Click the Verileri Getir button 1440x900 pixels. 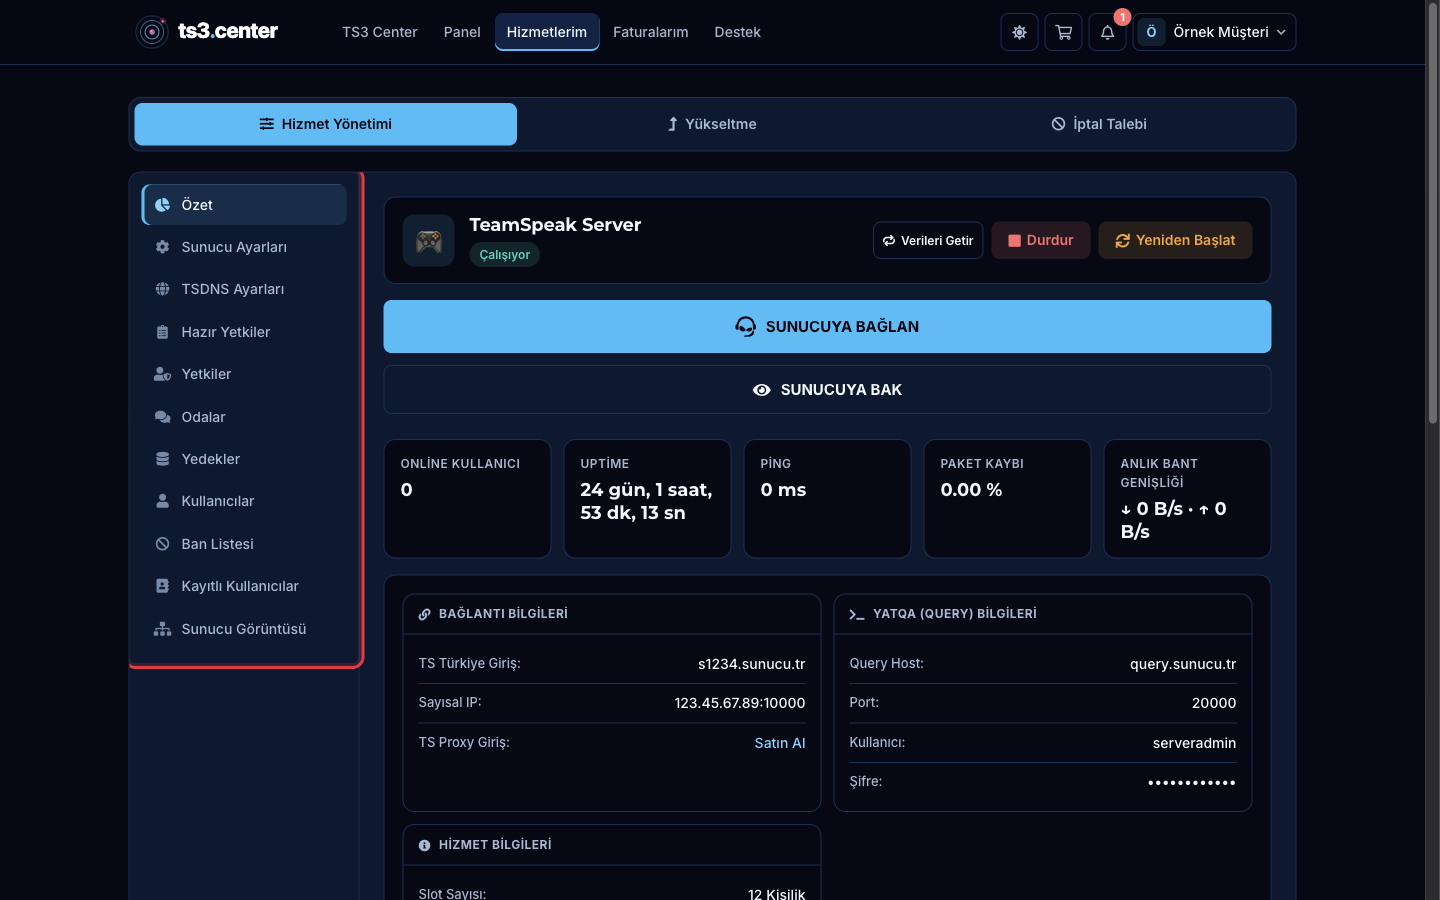point(928,240)
